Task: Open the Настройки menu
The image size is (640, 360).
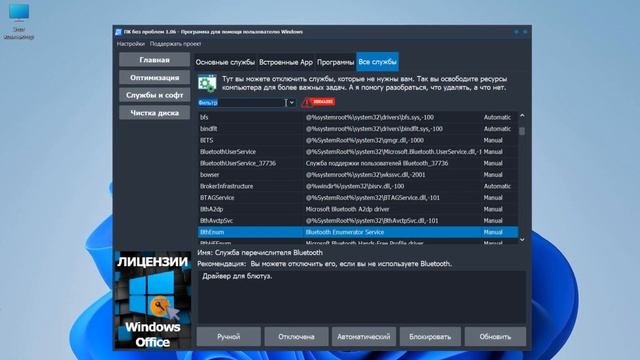Action: (131, 44)
